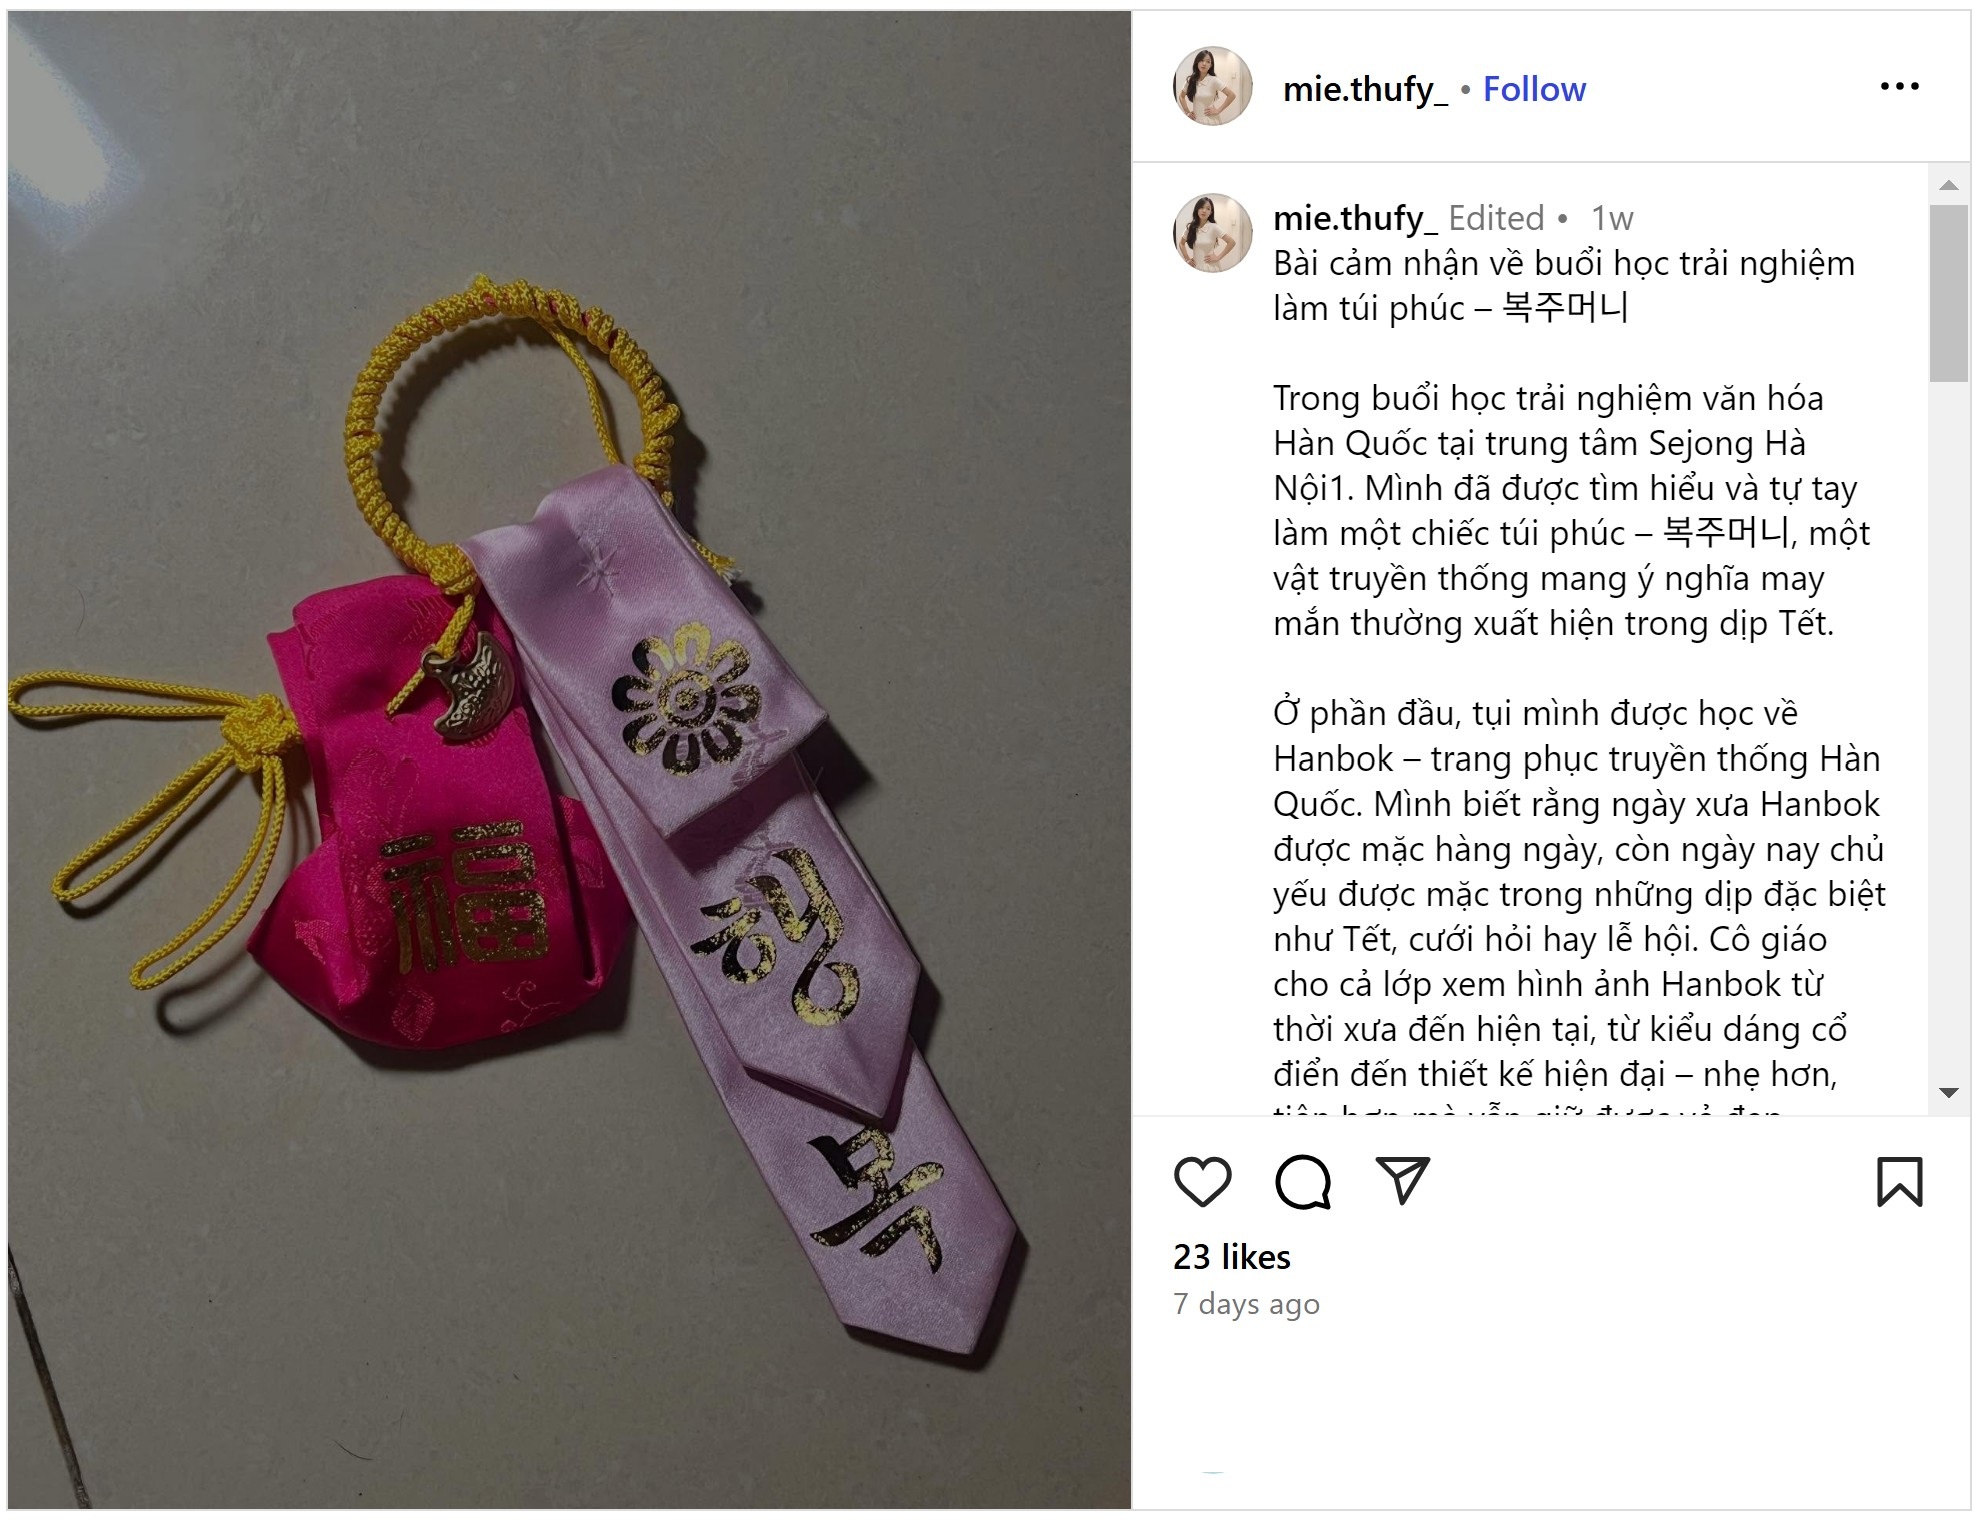View who liked via 23 likes
1975x1520 pixels.
[x=1231, y=1257]
